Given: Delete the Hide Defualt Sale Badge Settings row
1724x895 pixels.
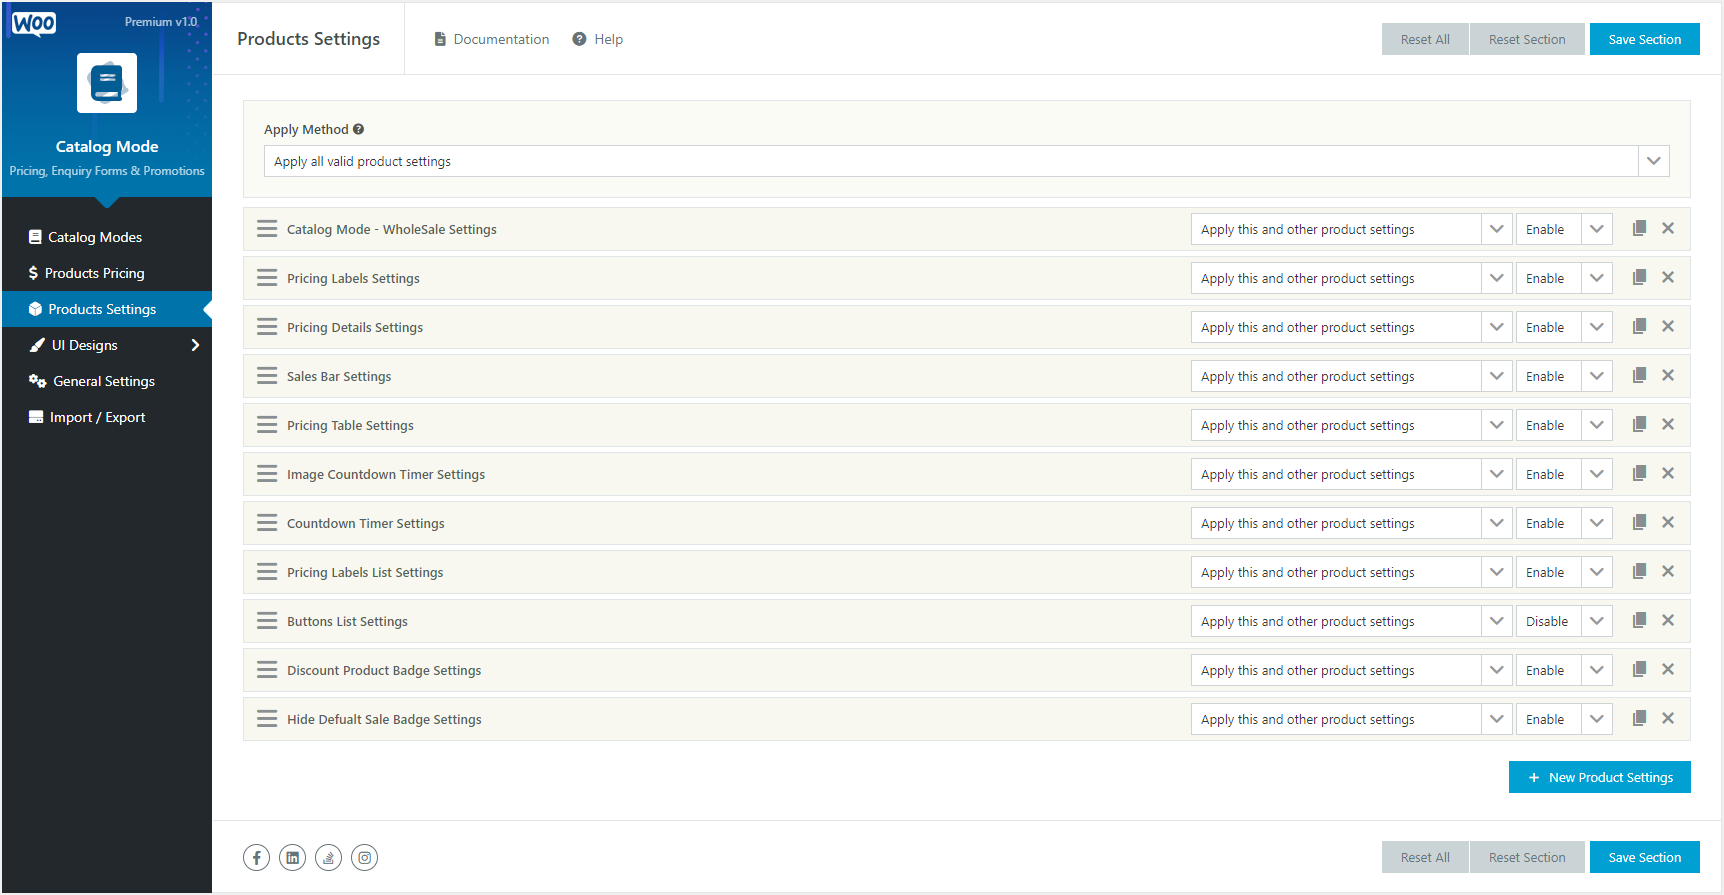Looking at the screenshot, I should [1668, 718].
